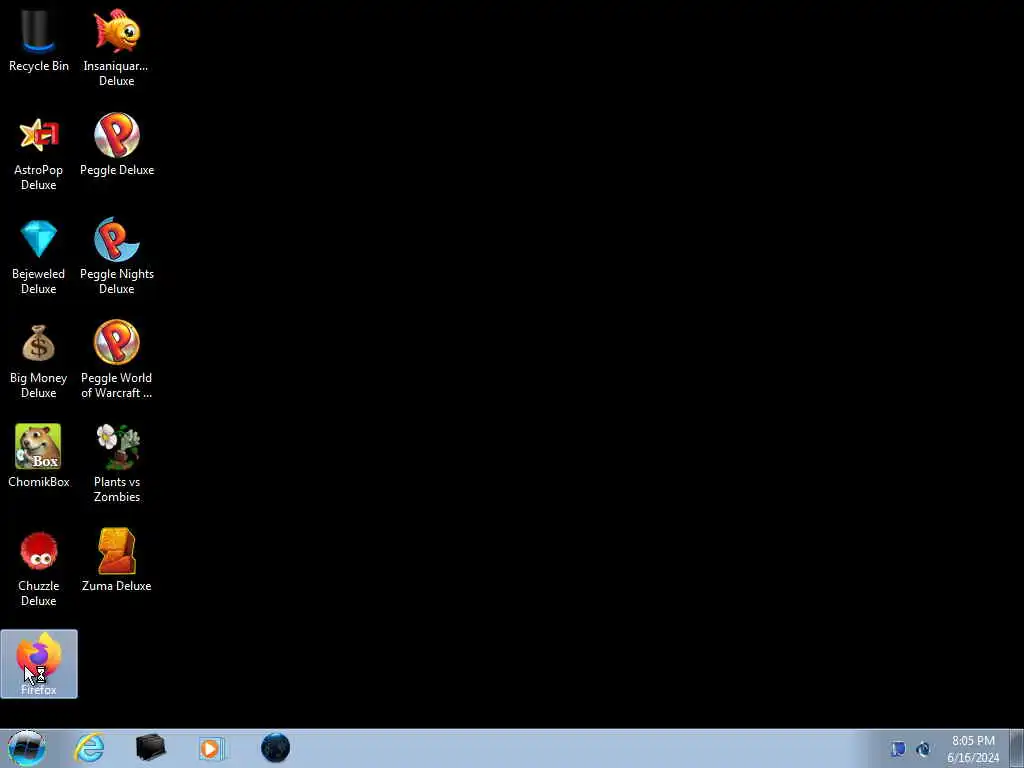Click the Show desktop button
1024x768 pixels.
click(x=1017, y=748)
